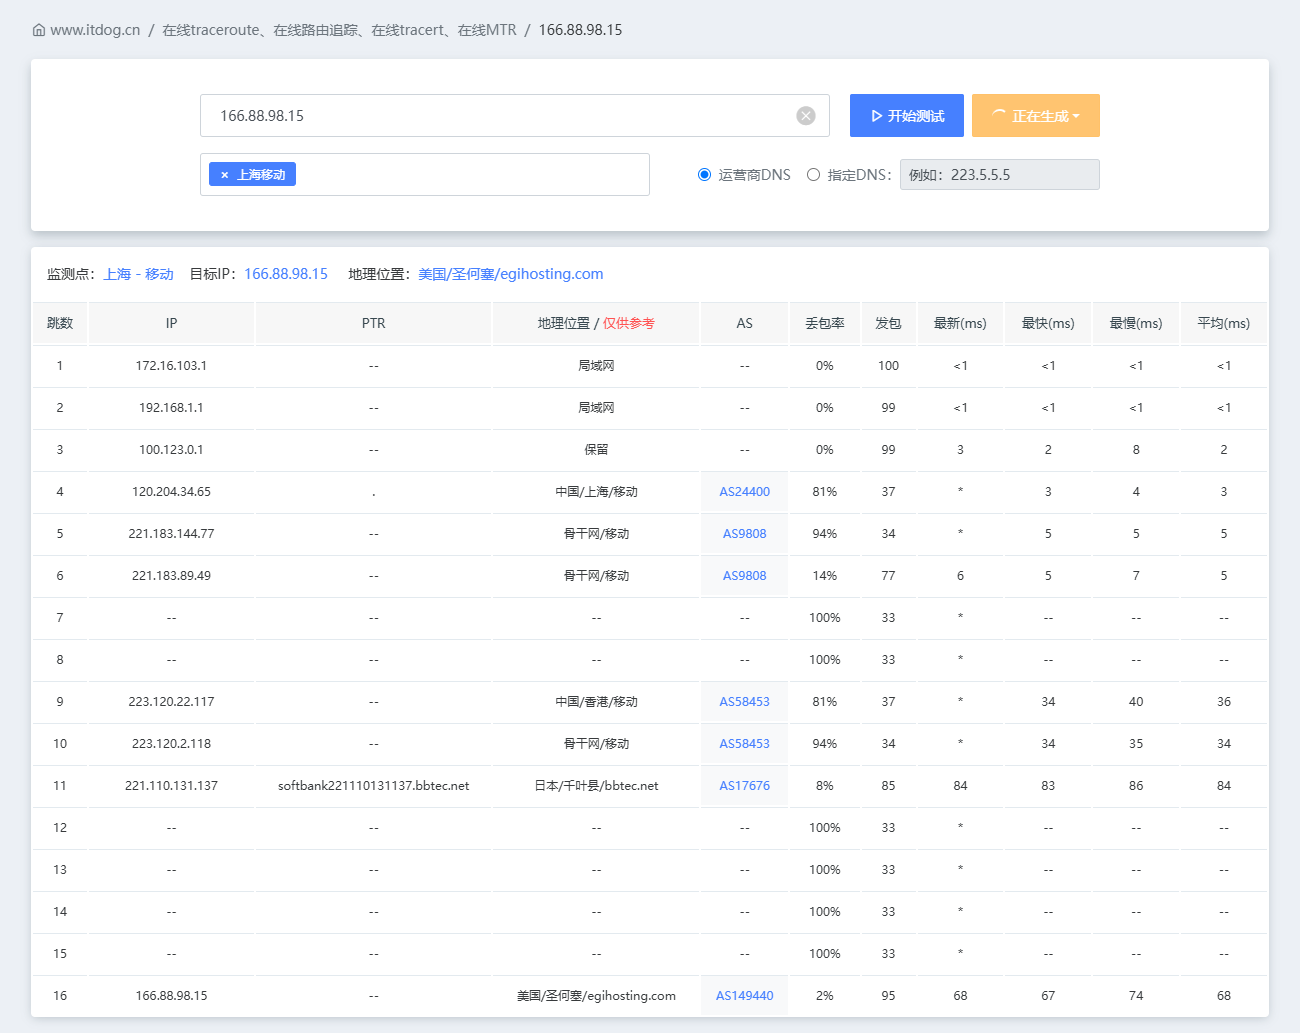1300x1033 pixels.
Task: Click the target IP 166.88.98.15 link
Action: [286, 274]
